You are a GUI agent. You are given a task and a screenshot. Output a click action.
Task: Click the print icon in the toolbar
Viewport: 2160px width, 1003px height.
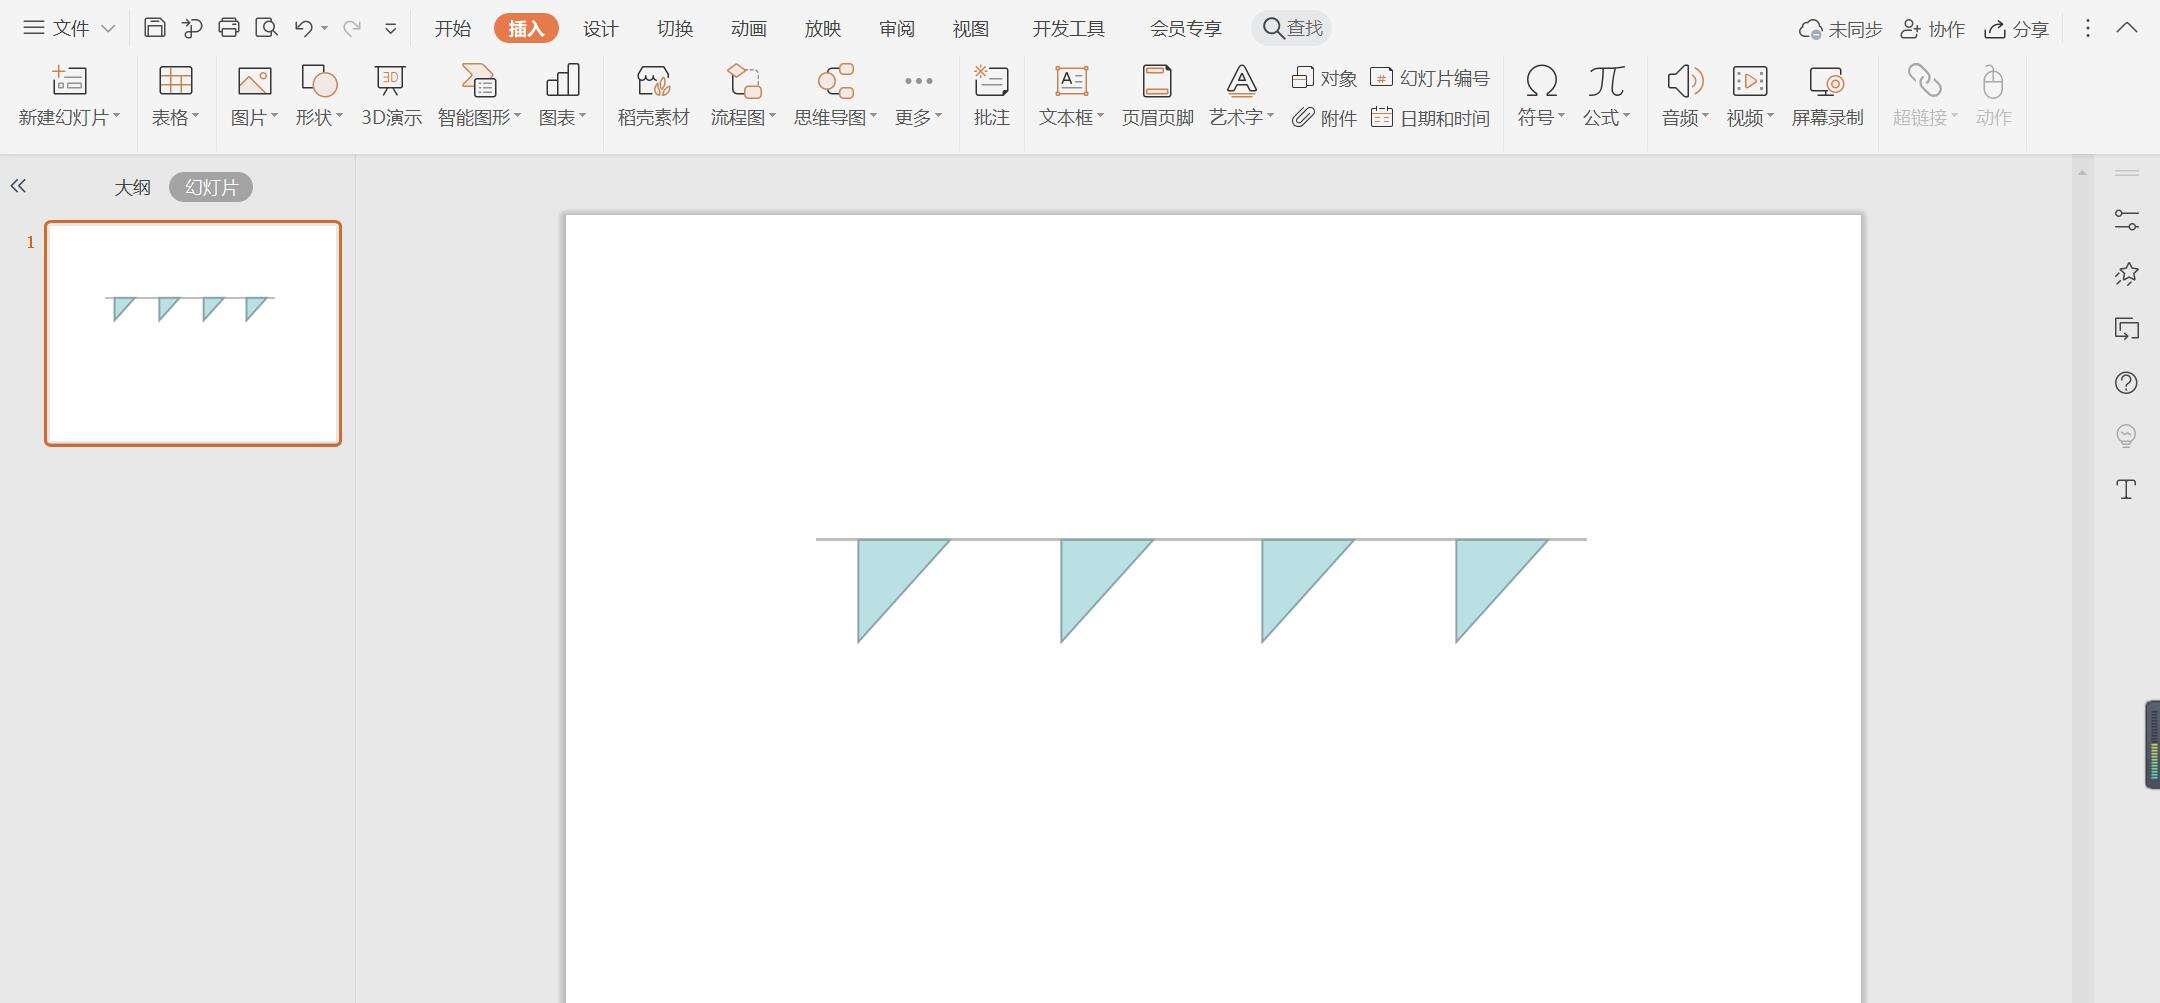pyautogui.click(x=229, y=28)
